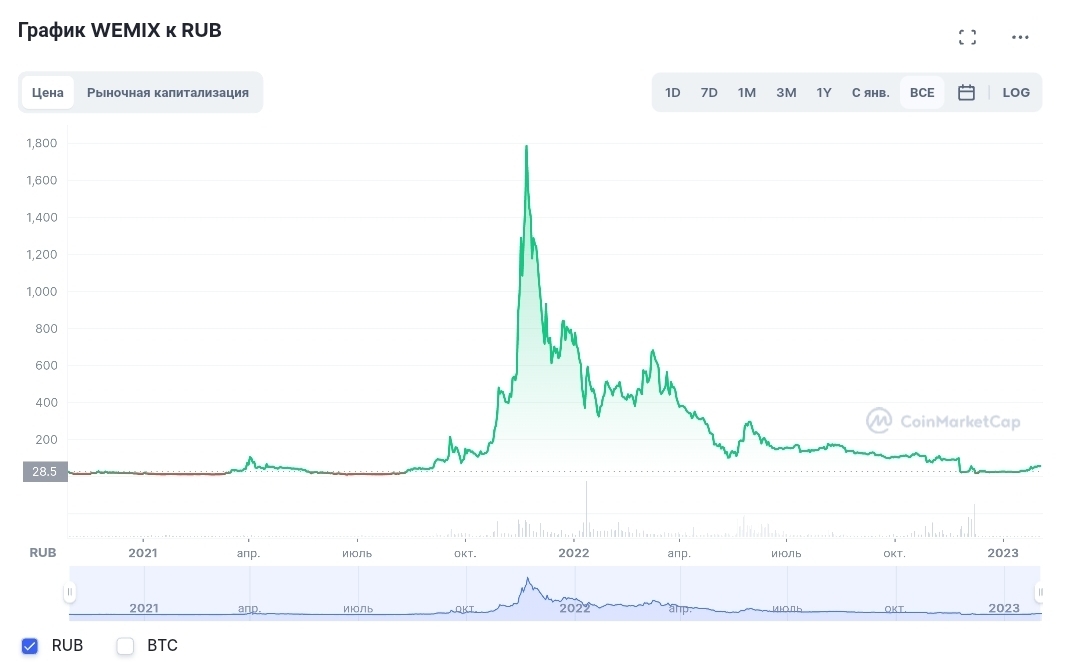Click the fullscreen expand icon

point(967,37)
